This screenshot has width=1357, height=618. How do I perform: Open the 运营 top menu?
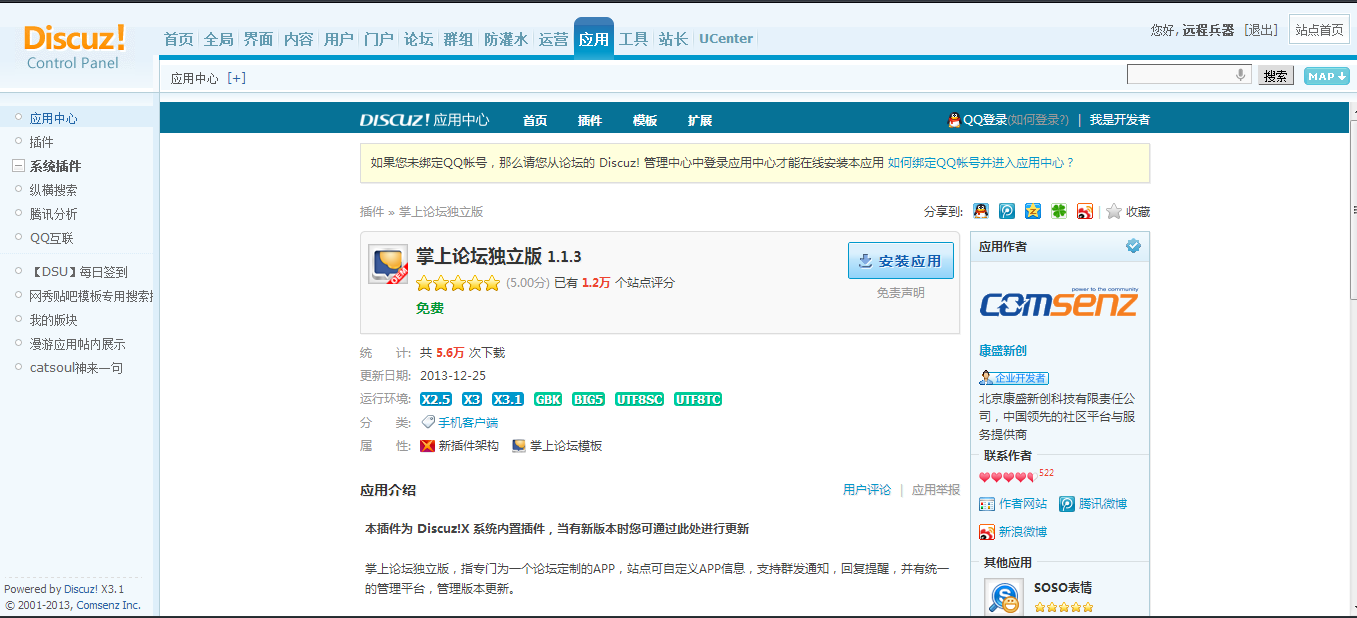(x=553, y=39)
